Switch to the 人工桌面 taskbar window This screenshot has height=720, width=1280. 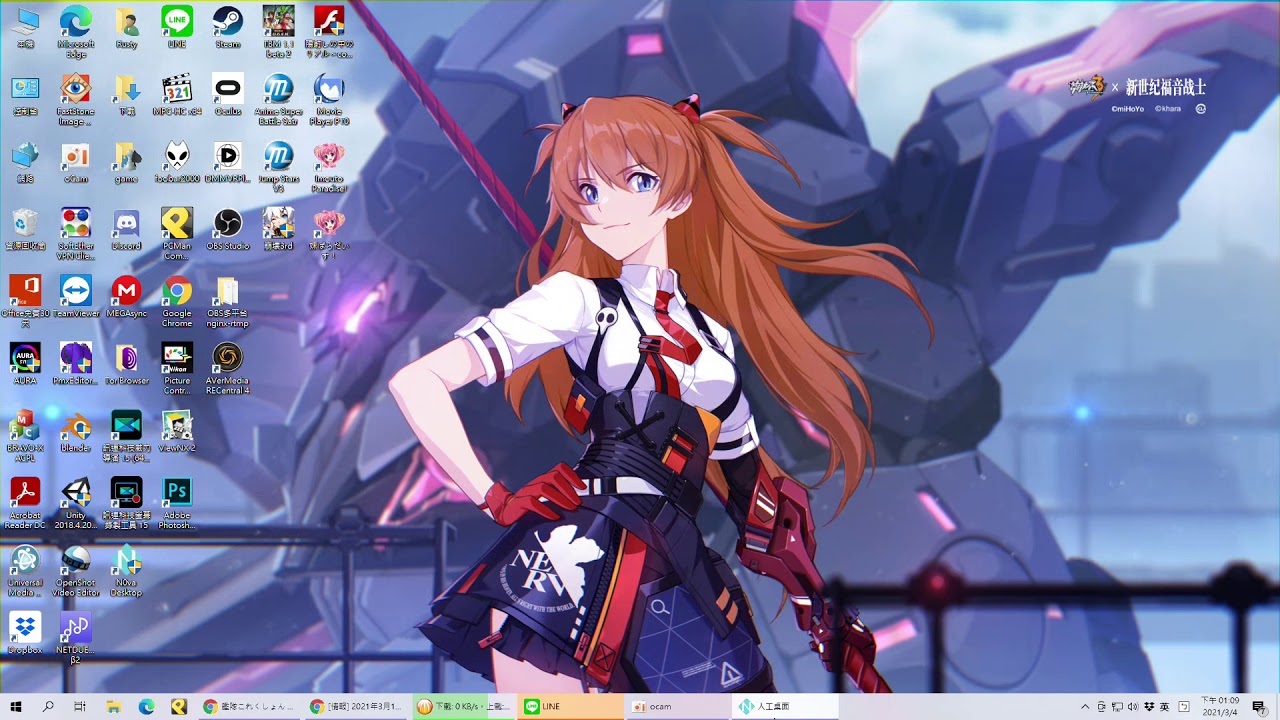click(x=785, y=706)
